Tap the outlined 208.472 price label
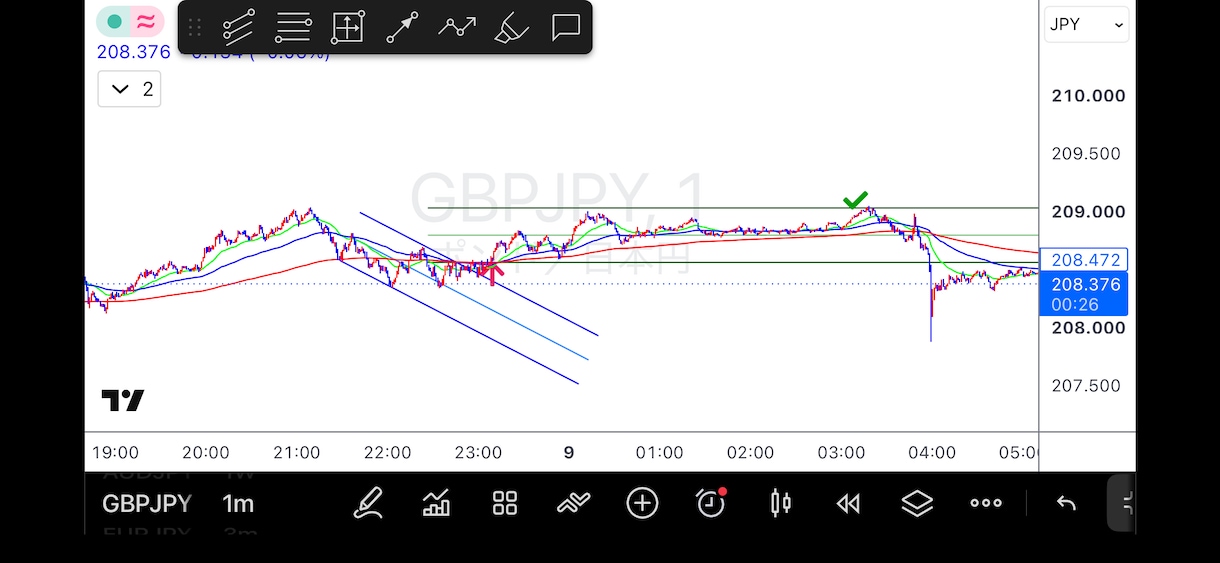Image resolution: width=1220 pixels, height=563 pixels. (1084, 259)
